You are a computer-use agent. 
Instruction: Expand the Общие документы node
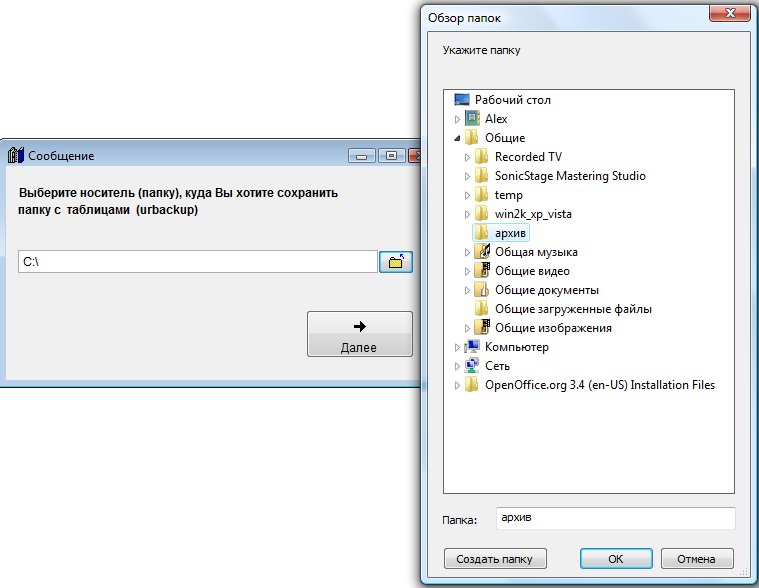click(x=467, y=290)
